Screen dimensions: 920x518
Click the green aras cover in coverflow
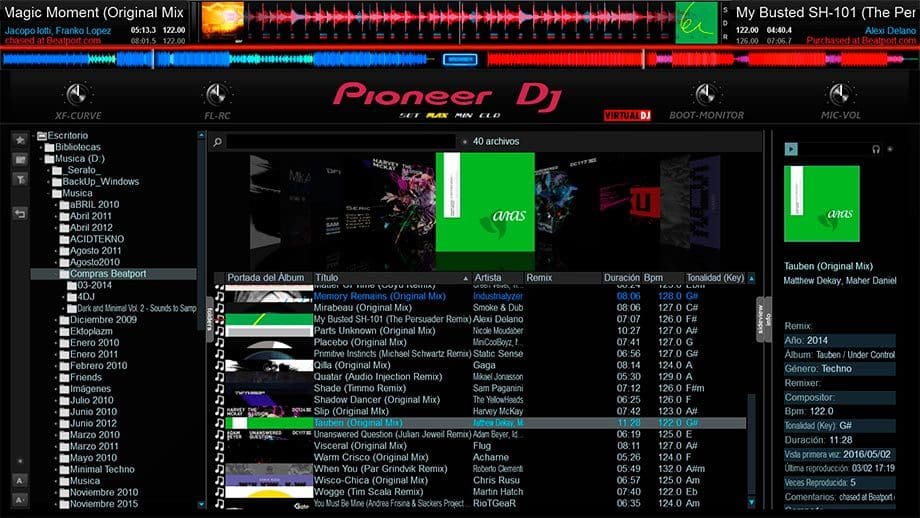pos(485,202)
